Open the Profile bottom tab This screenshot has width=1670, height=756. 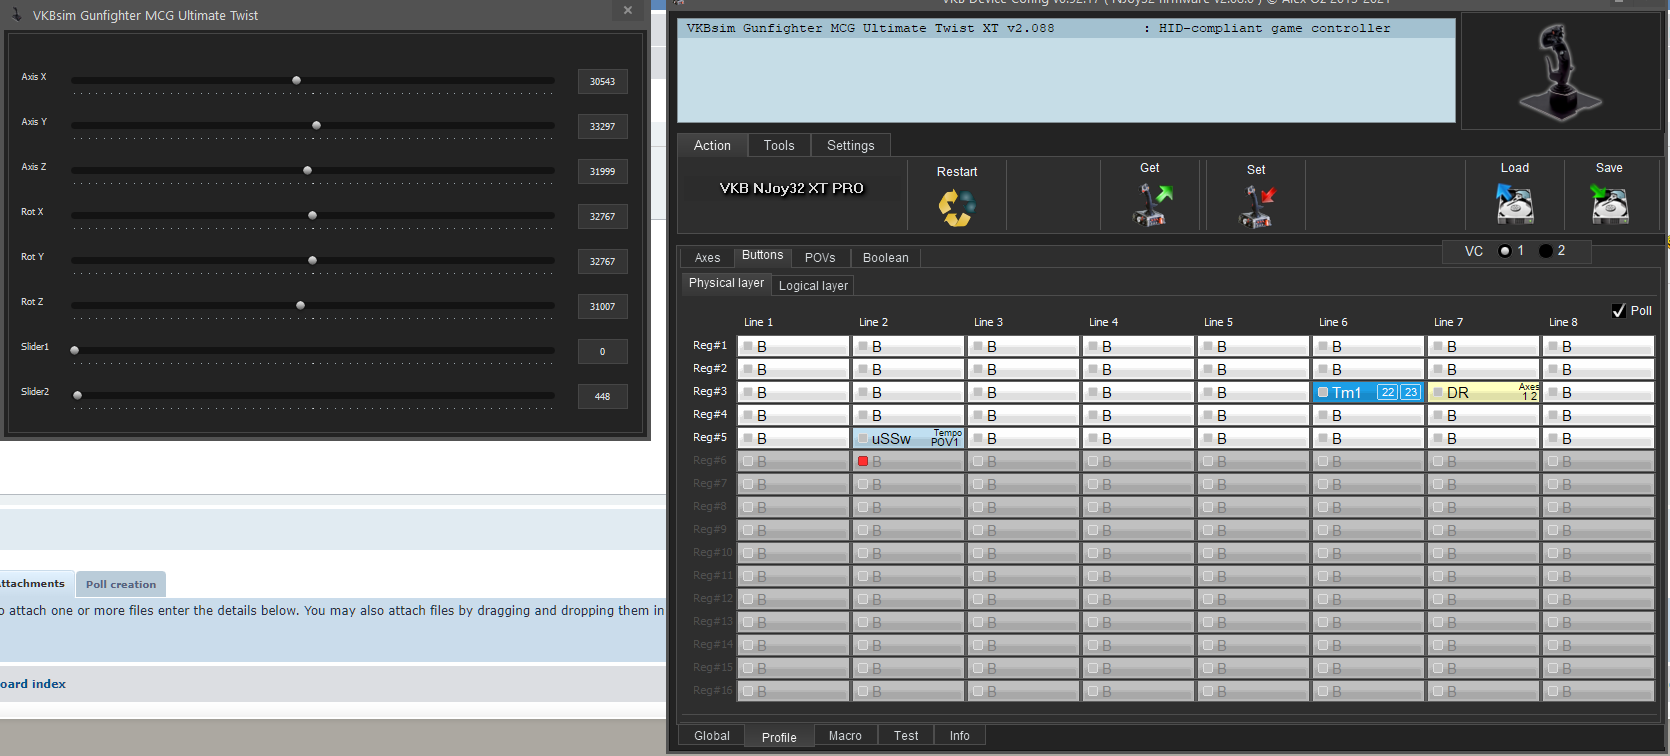[x=779, y=737]
